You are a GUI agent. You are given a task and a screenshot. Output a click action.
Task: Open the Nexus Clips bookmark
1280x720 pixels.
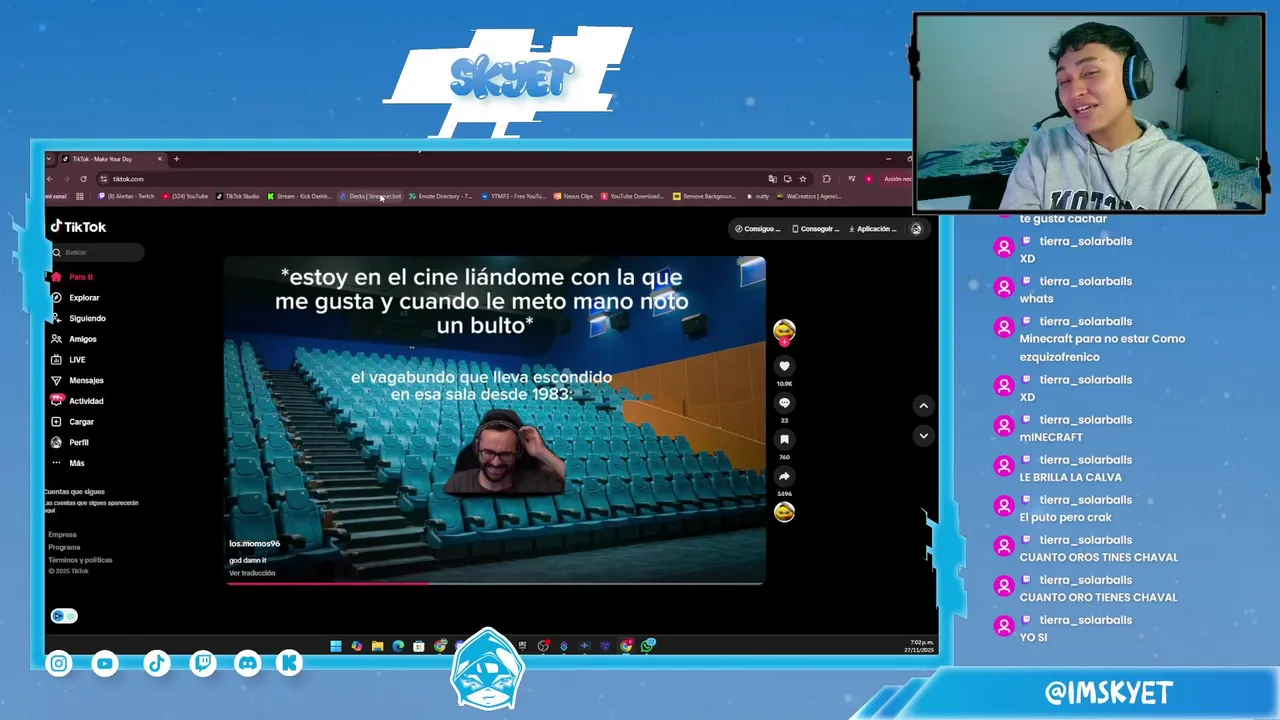573,196
